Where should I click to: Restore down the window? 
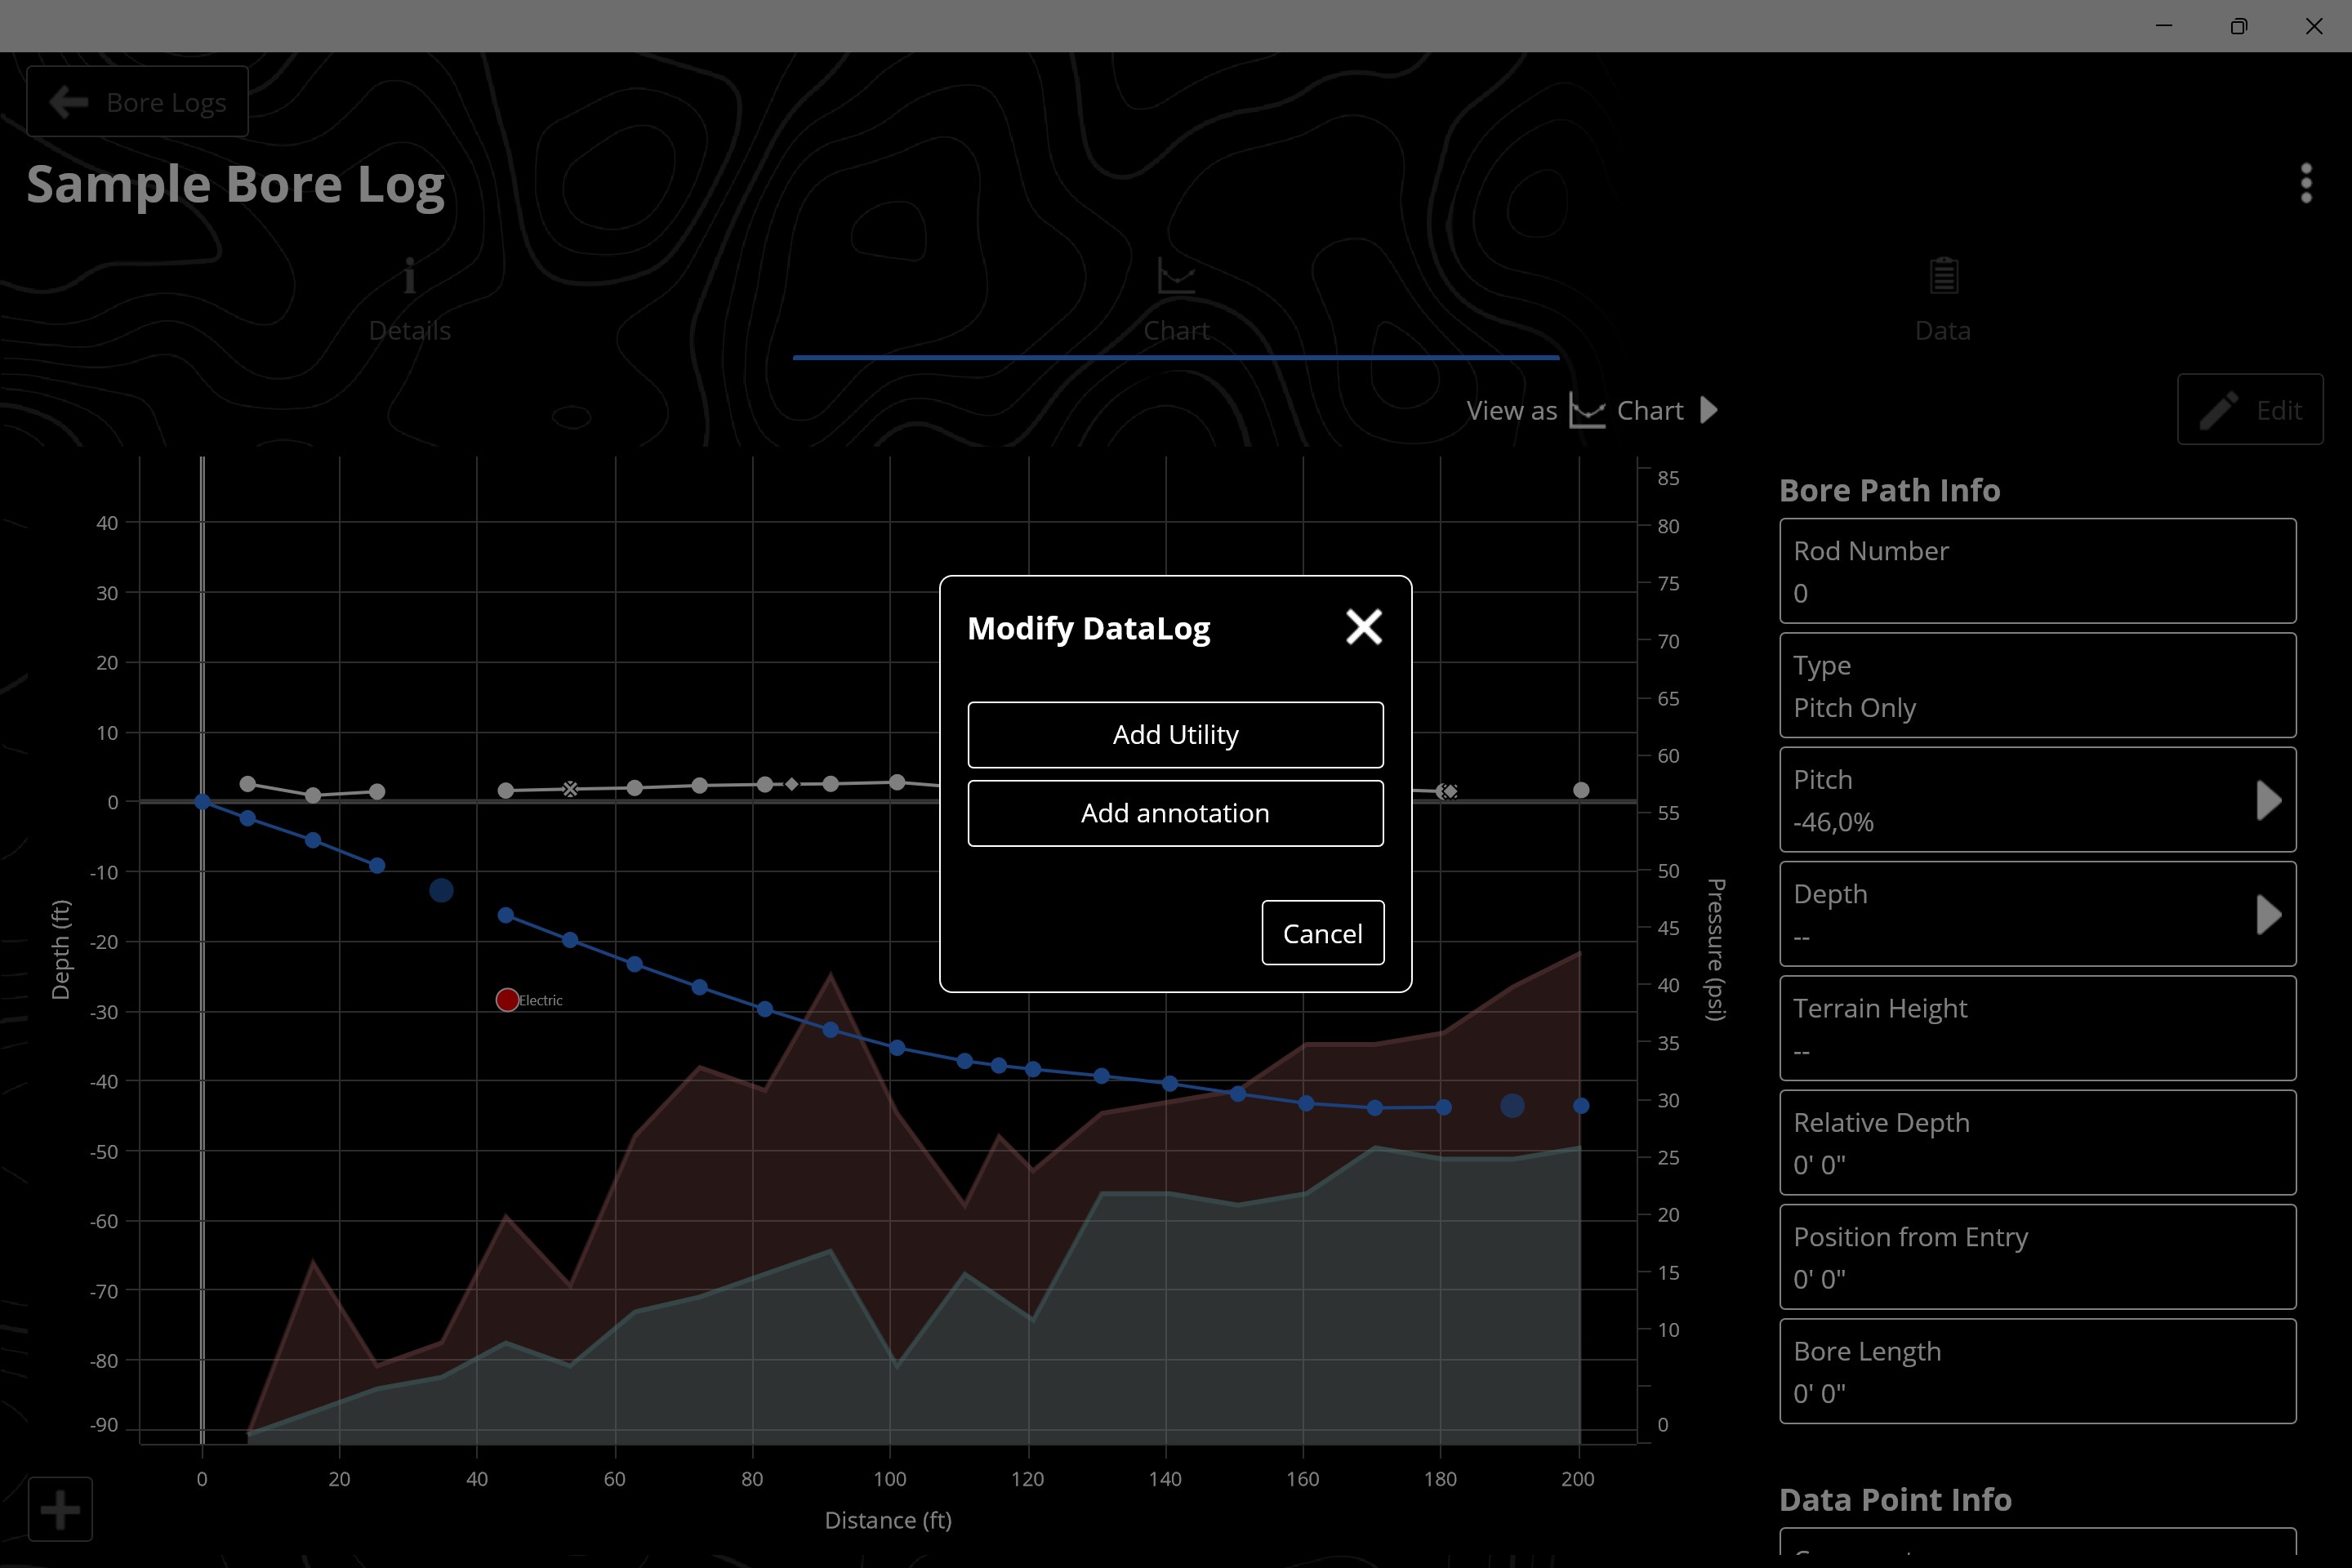[2239, 26]
